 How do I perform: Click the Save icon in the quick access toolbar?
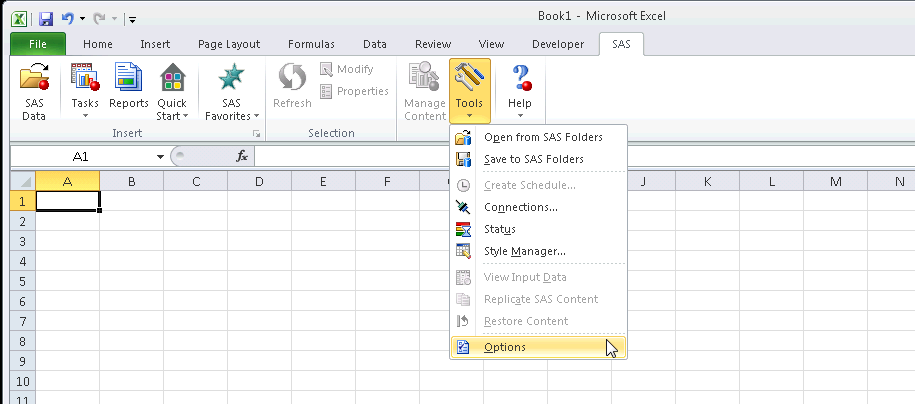tap(46, 17)
